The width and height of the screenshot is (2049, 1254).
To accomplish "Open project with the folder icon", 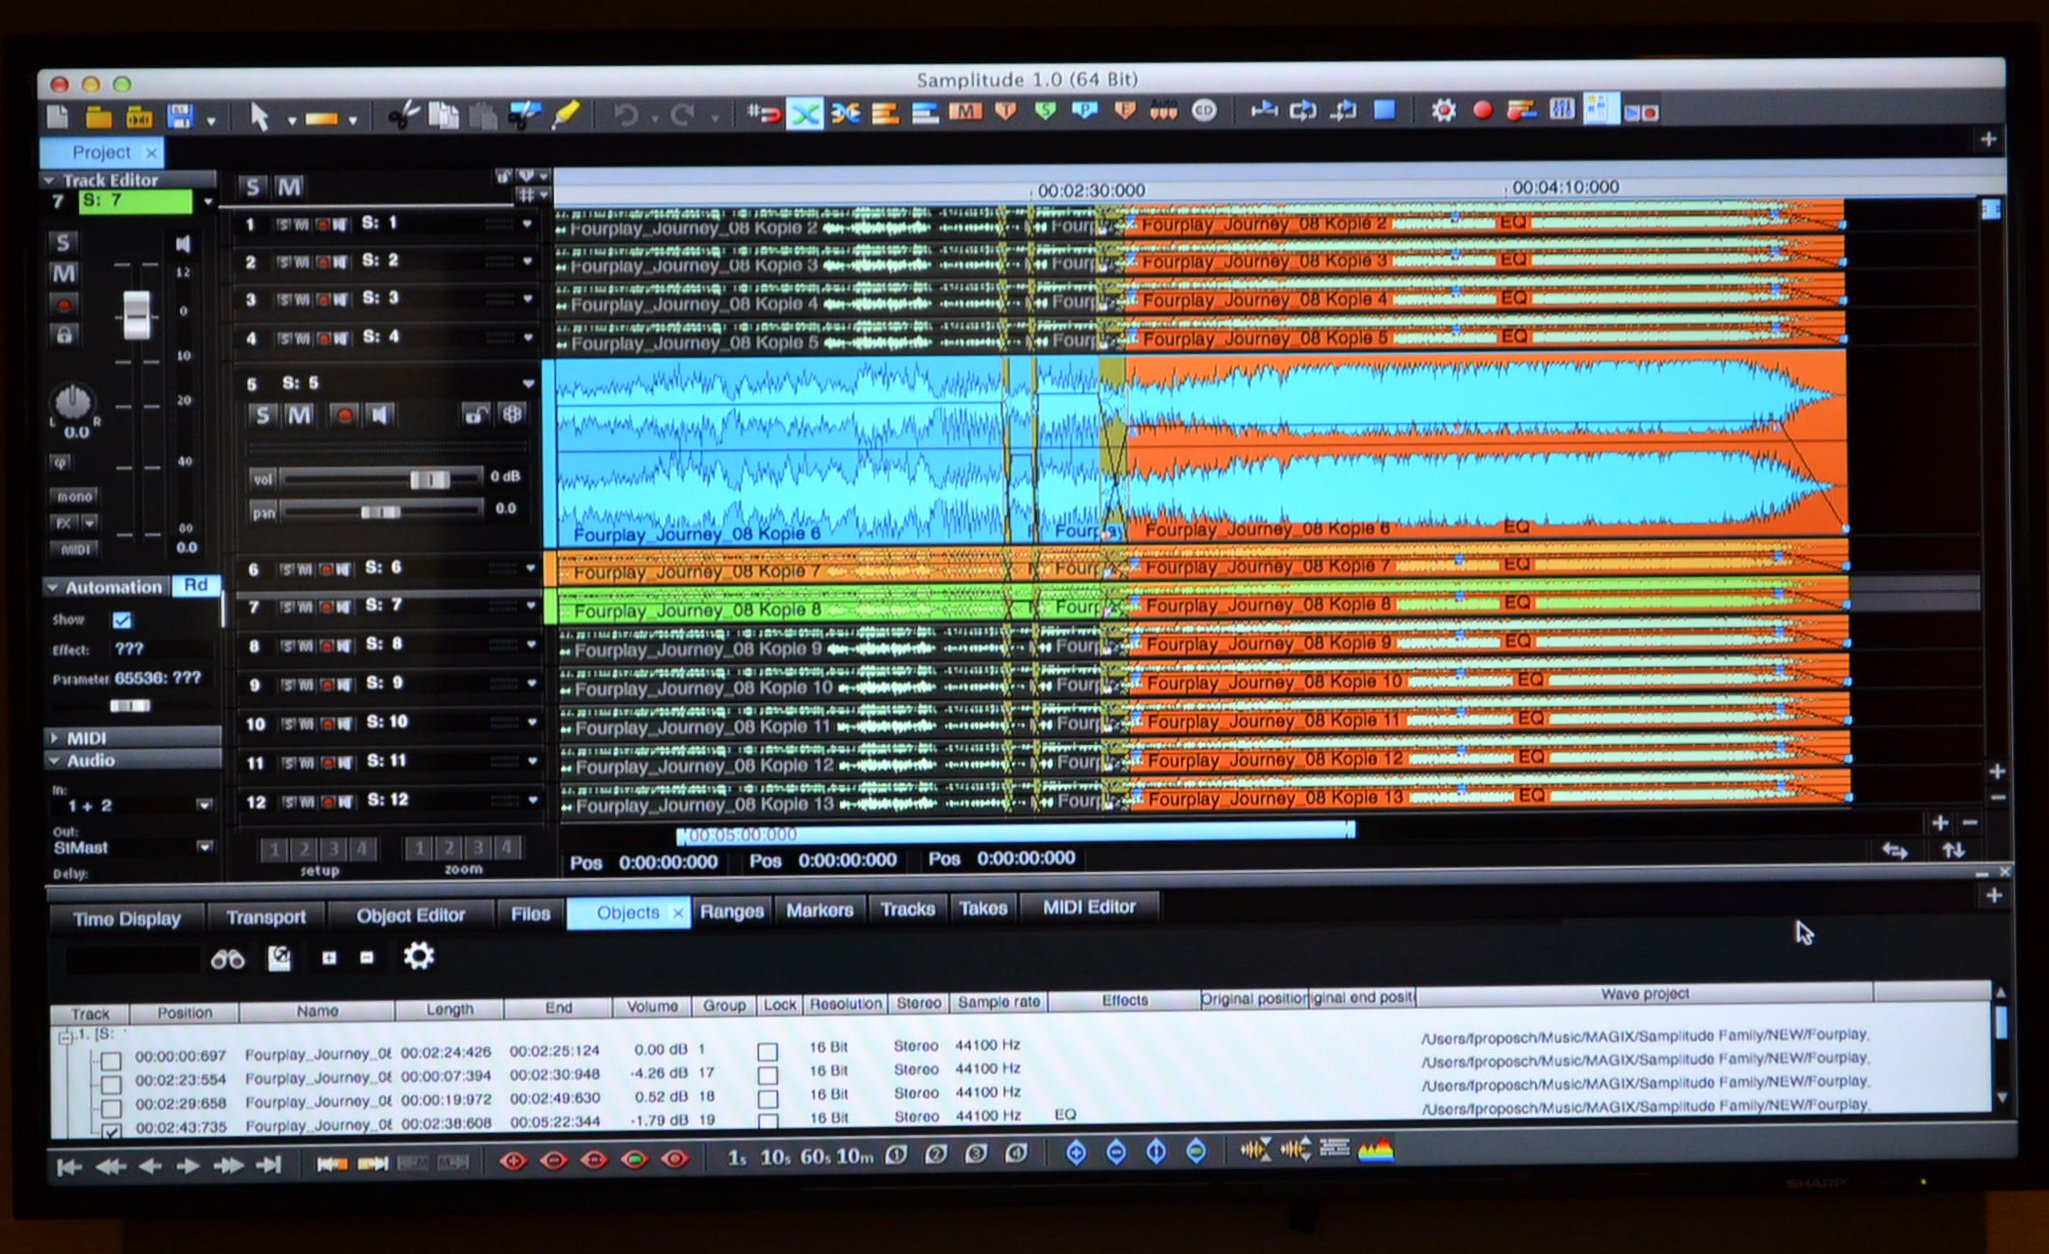I will tap(98, 118).
